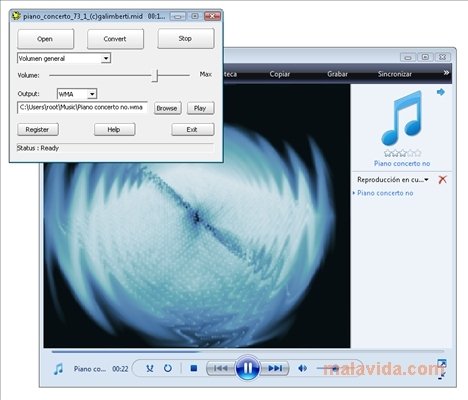Open the Volumen general dropdown
This screenshot has height=400, width=468.
(x=106, y=58)
